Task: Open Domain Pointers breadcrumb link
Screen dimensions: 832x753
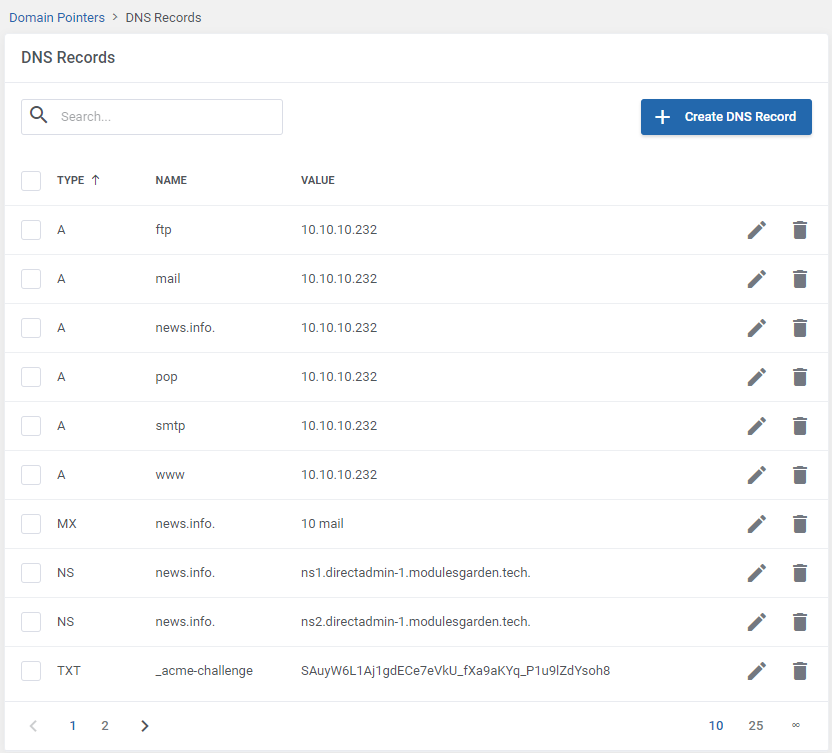Action: pyautogui.click(x=57, y=18)
